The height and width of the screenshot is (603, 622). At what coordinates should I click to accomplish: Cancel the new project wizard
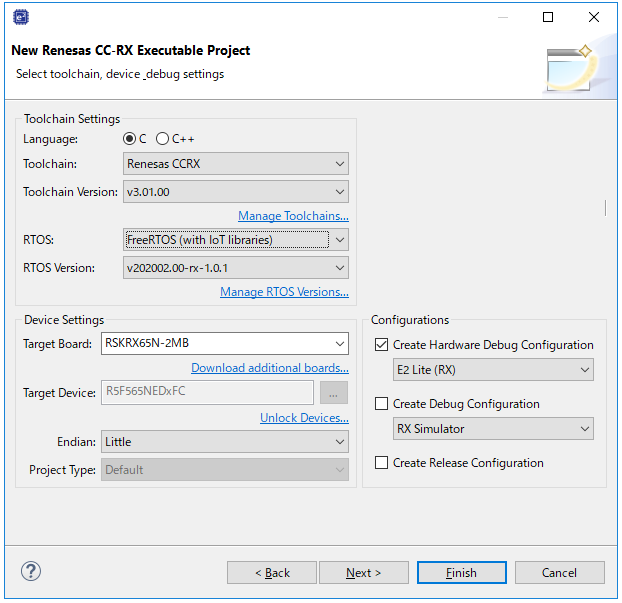(x=560, y=572)
